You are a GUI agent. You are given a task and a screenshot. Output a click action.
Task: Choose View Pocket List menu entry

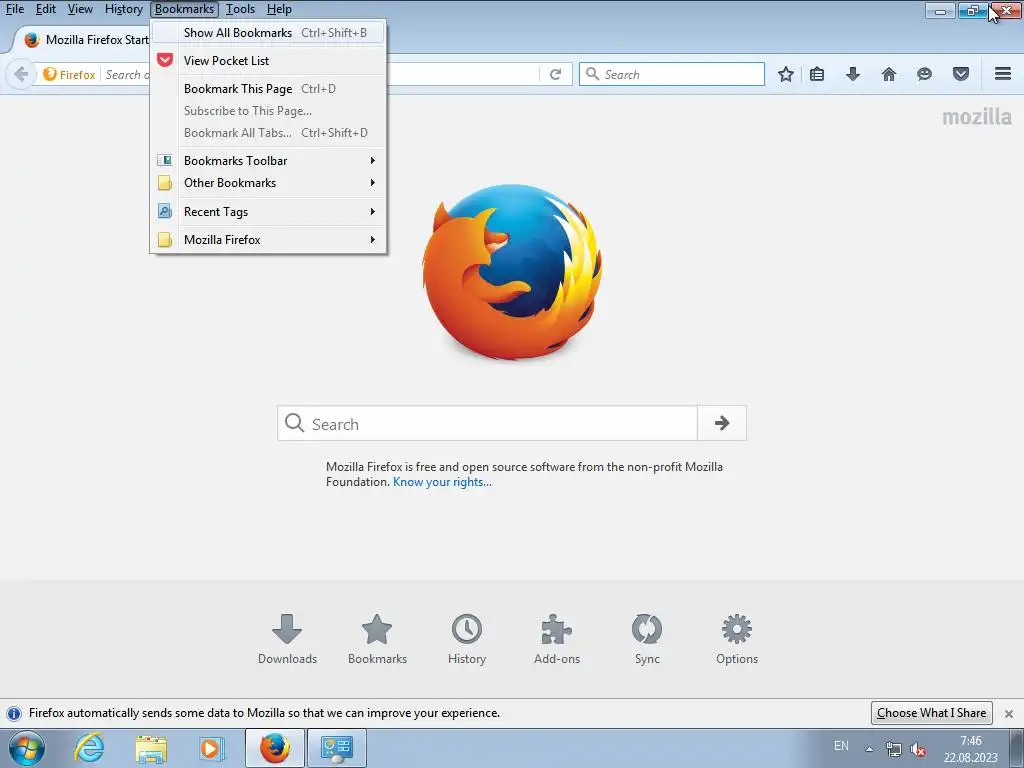[x=270, y=61]
